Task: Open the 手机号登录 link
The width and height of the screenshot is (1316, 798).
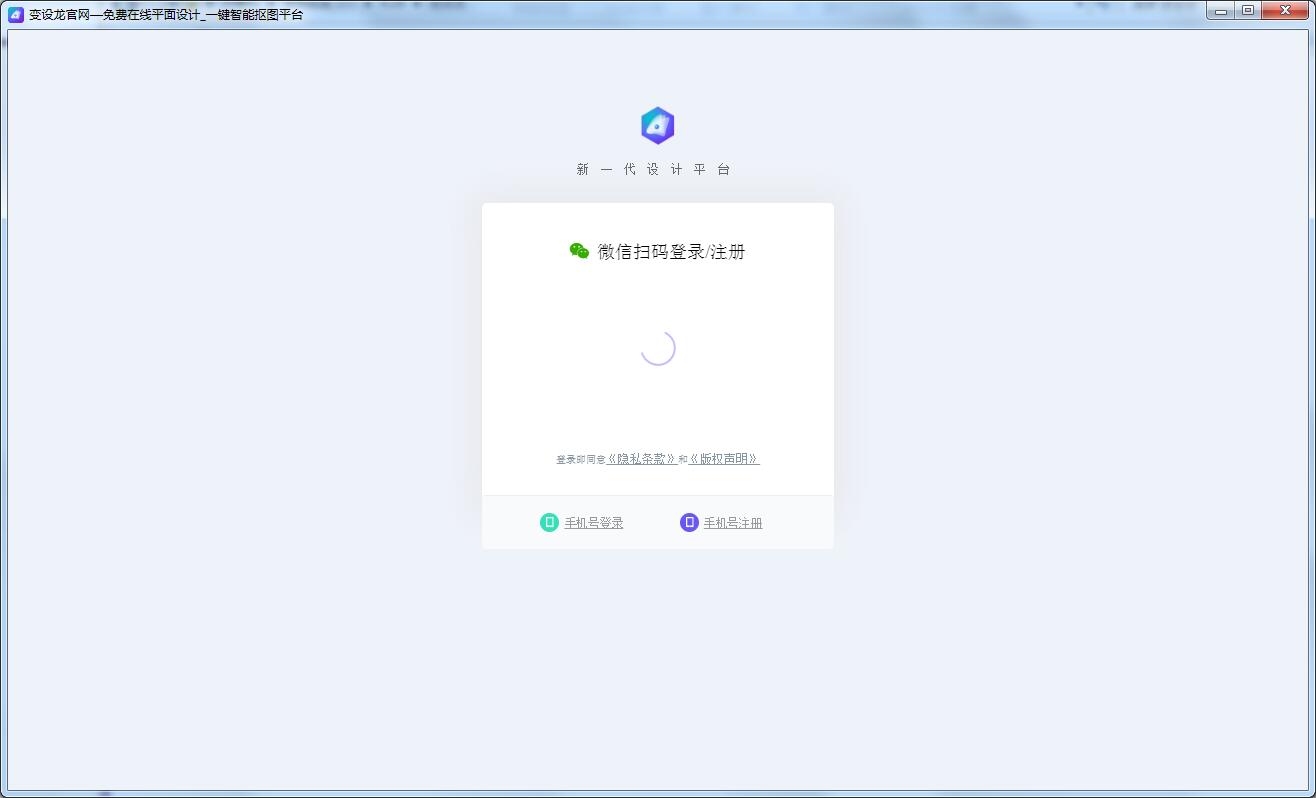Action: tap(594, 523)
